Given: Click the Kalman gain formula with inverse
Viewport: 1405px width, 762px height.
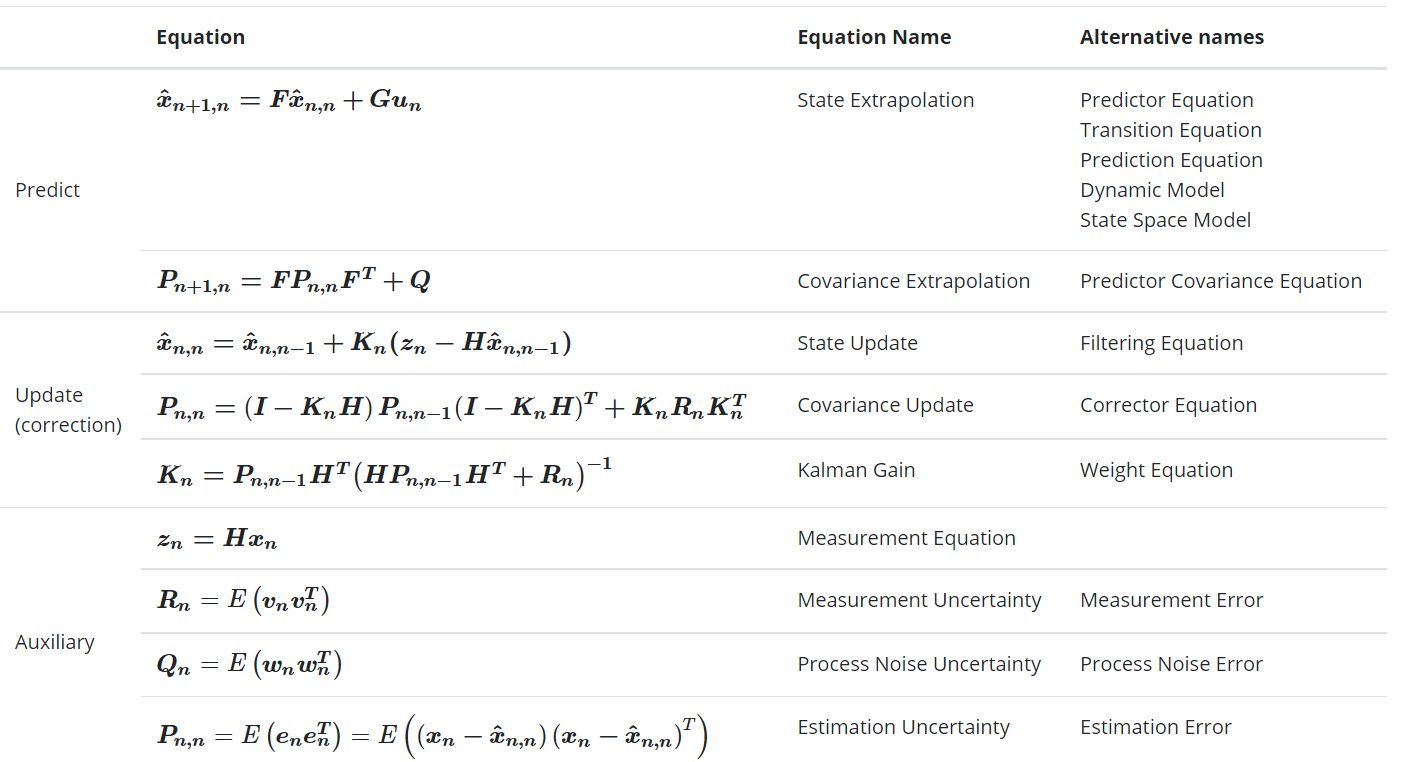Looking at the screenshot, I should [384, 471].
